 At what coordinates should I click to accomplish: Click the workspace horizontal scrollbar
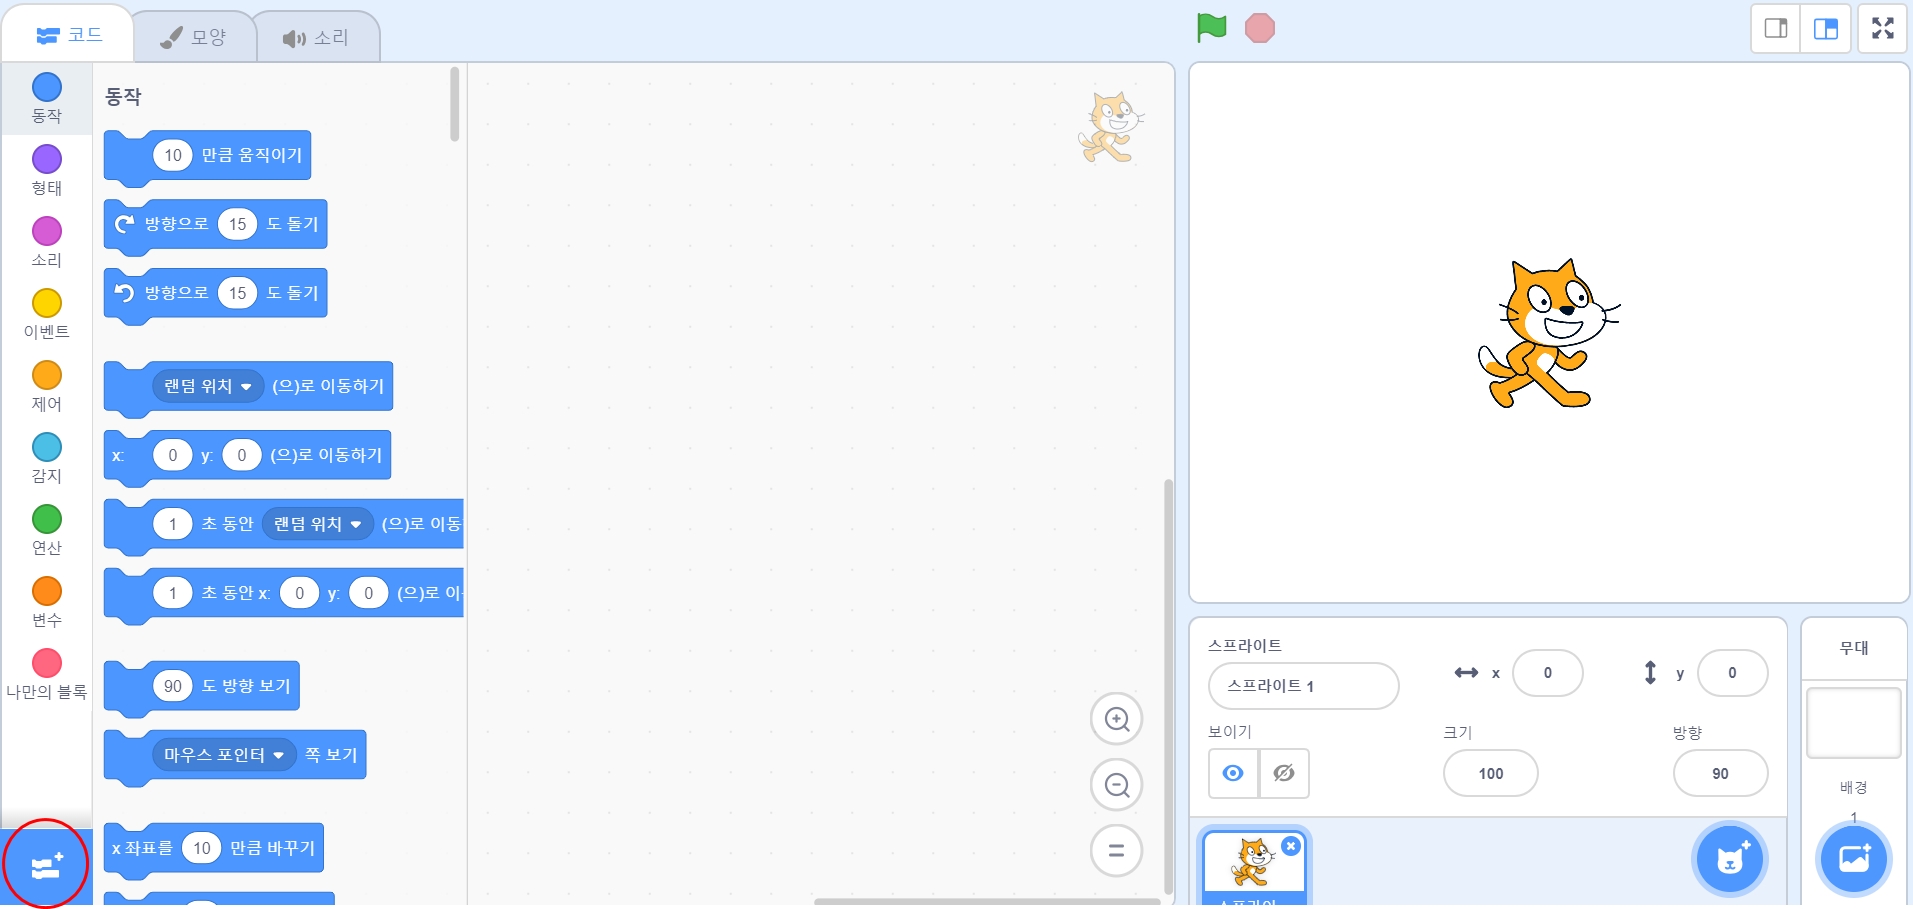(987, 902)
